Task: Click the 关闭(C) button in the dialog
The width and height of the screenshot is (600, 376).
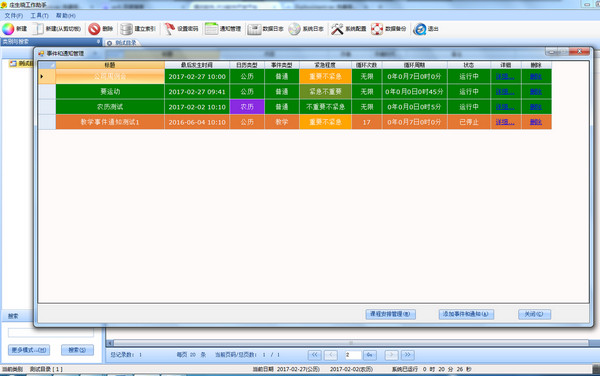Action: (535, 314)
